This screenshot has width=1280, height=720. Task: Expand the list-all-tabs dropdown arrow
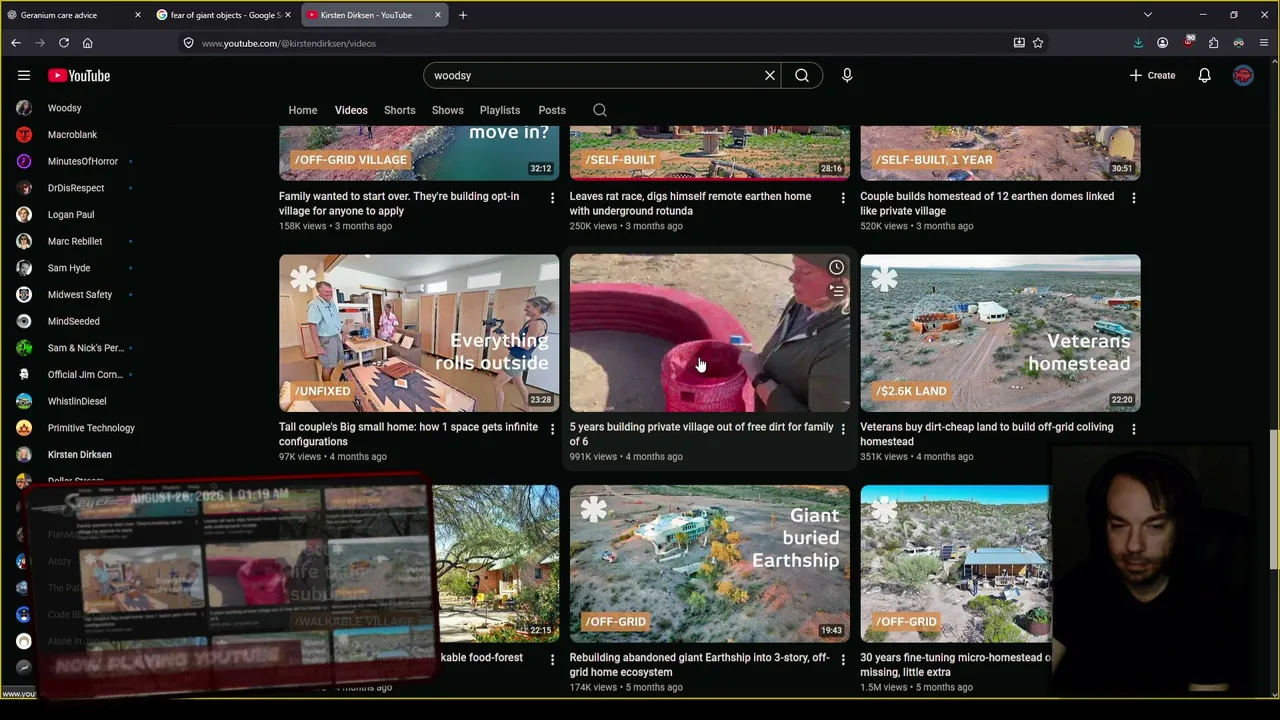tap(1148, 15)
